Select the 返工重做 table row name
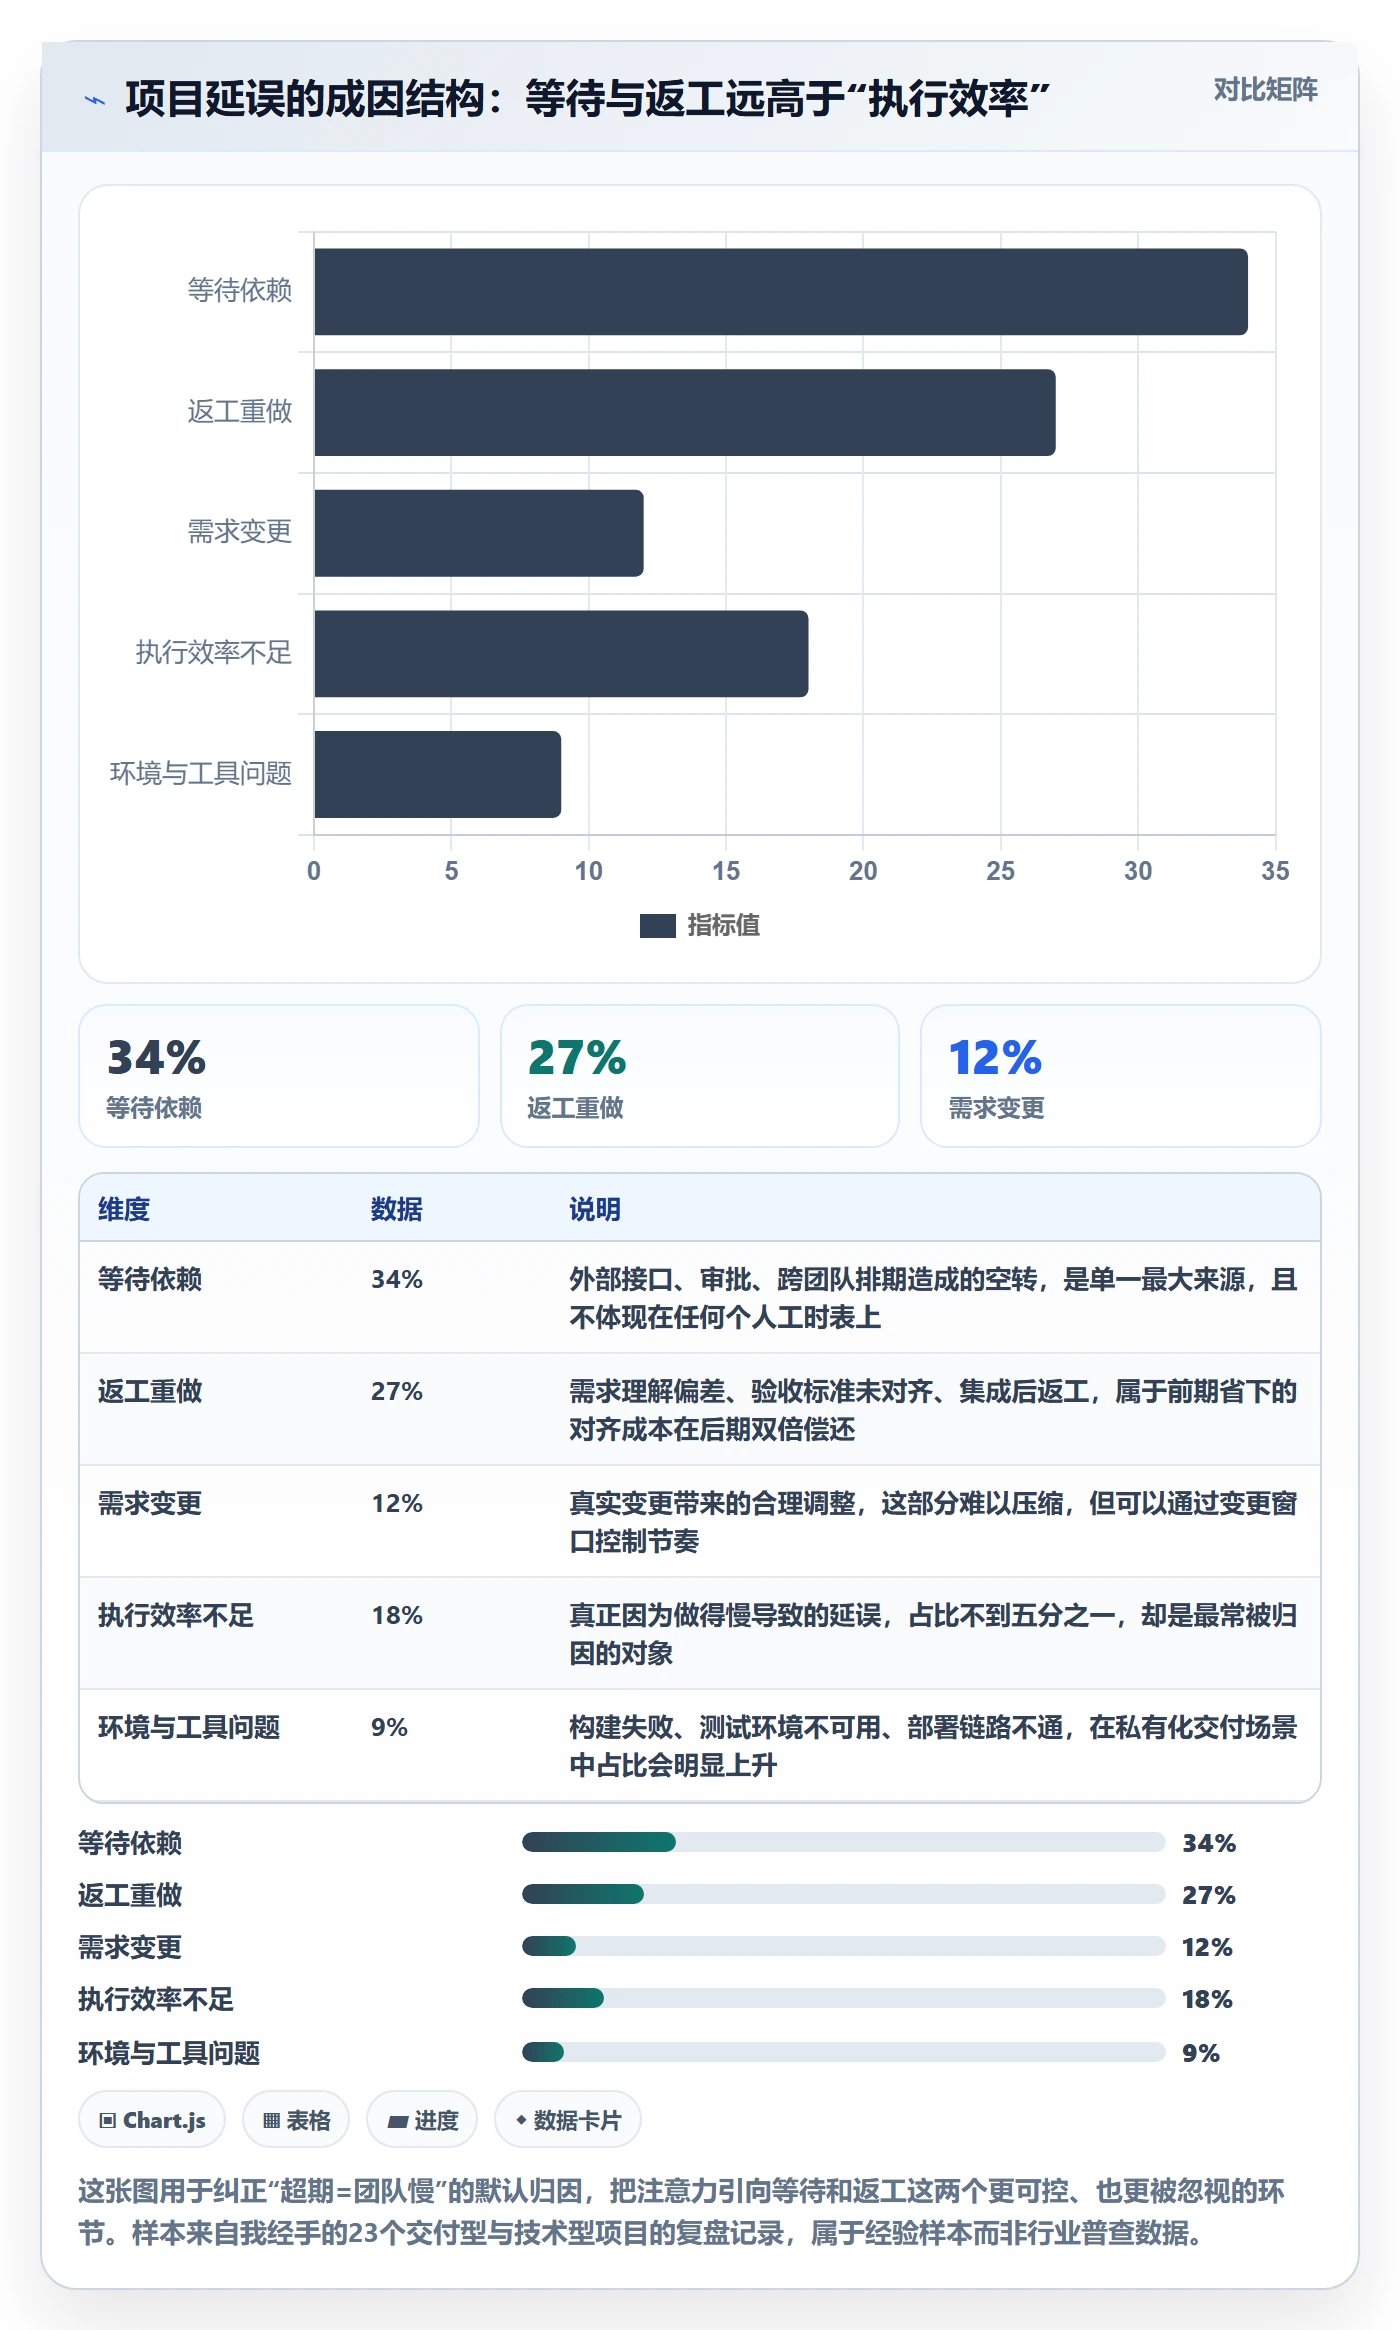The image size is (1400, 2330). click(150, 1391)
